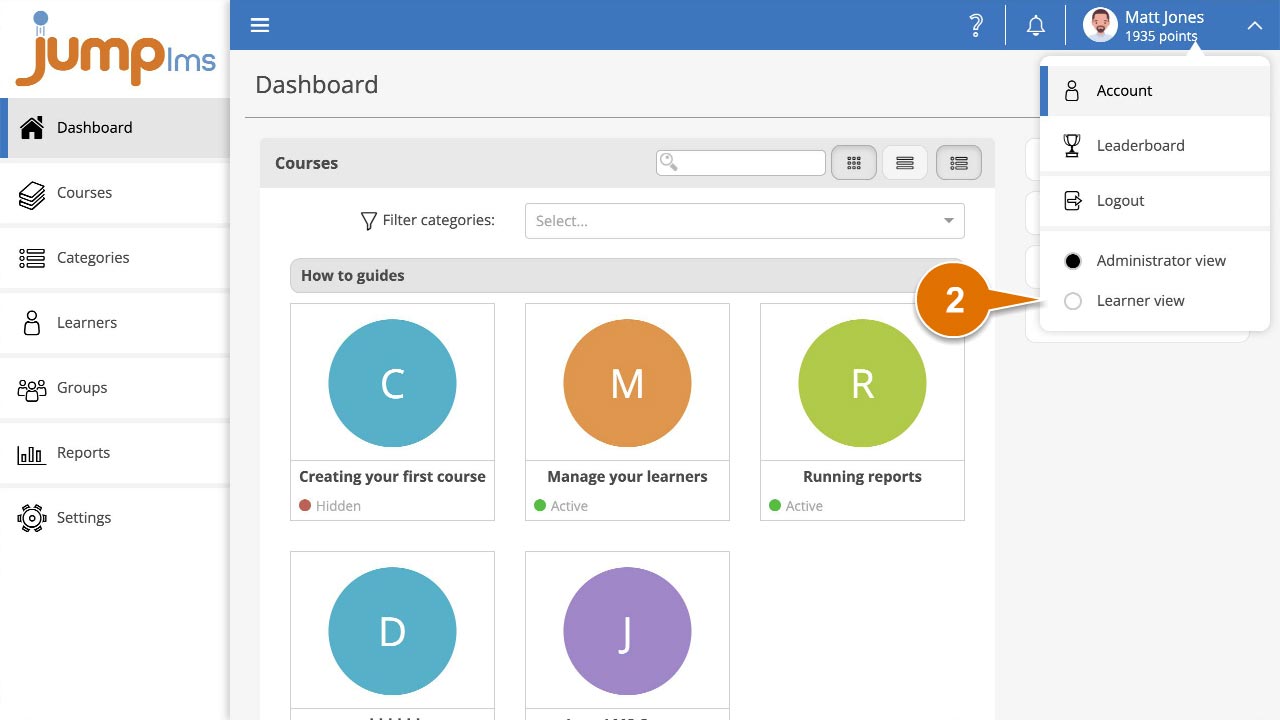The height and width of the screenshot is (720, 1280).
Task: Click the Dashboard page heading
Action: tap(317, 85)
